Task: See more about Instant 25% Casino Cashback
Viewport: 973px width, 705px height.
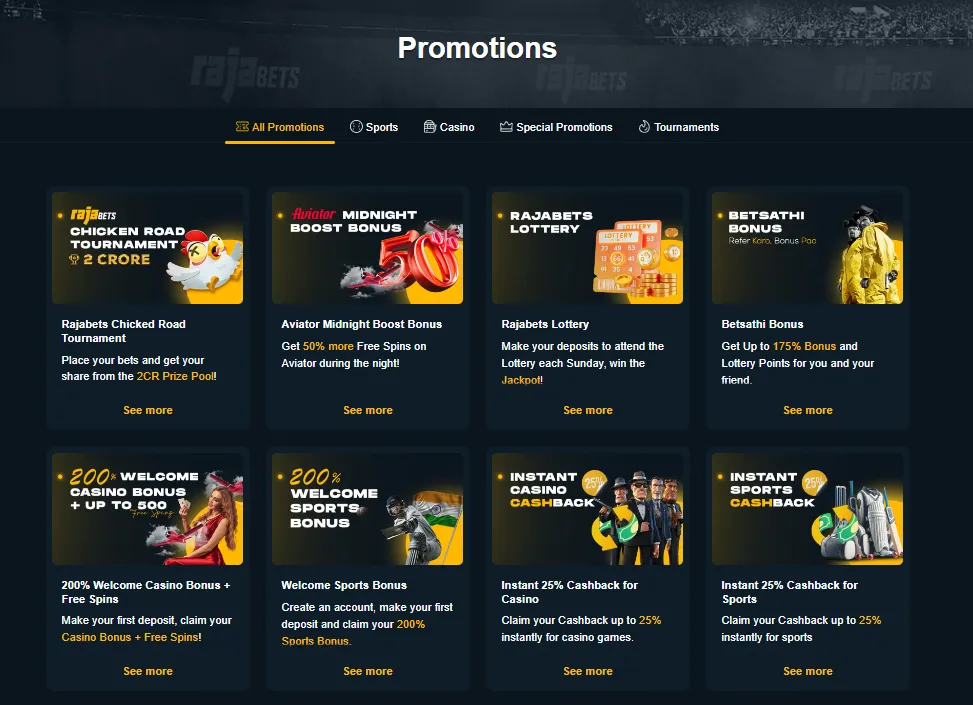Action: [x=588, y=671]
